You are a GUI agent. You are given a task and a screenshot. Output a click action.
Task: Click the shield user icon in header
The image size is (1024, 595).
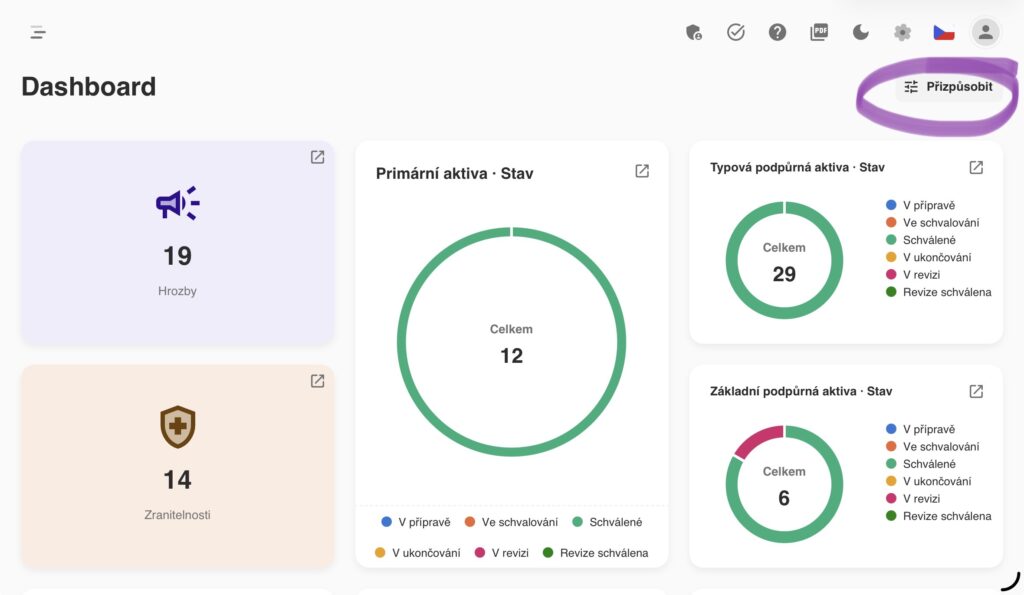tap(694, 32)
